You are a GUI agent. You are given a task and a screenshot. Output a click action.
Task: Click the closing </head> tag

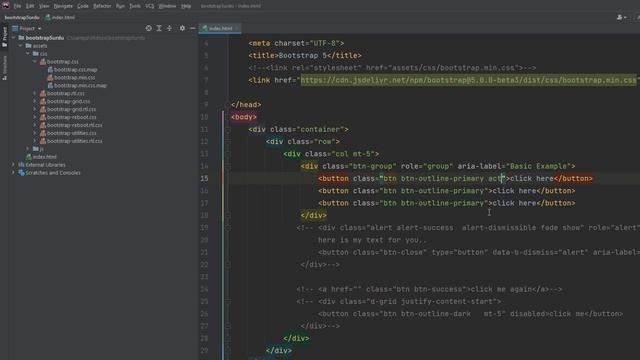click(246, 105)
